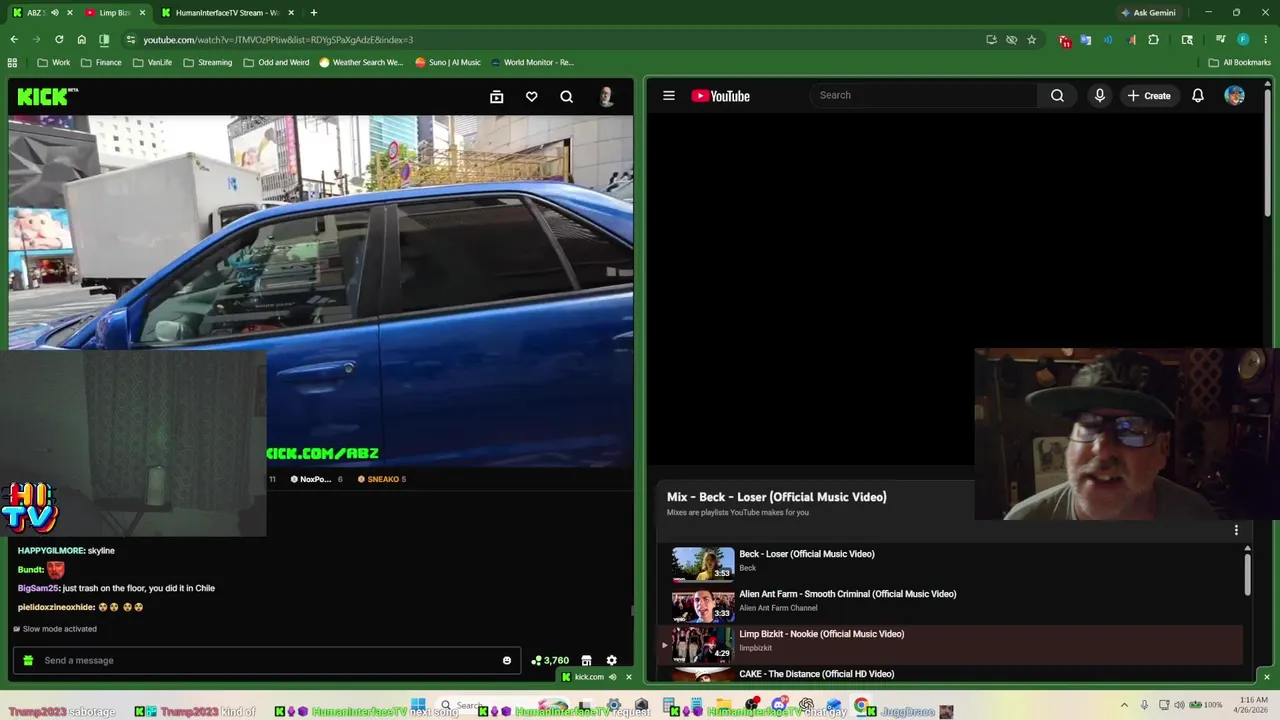The height and width of the screenshot is (720, 1280).
Task: Close the Limp Bizkit tab
Action: (142, 13)
